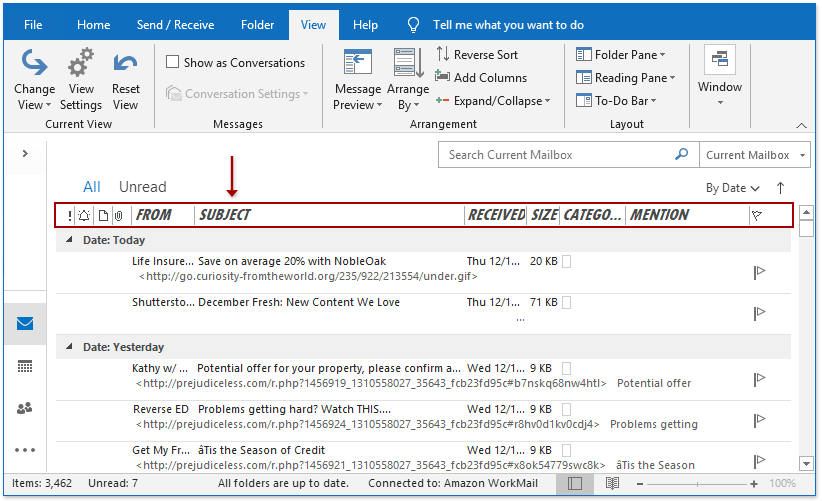Switch to the Folder ribbon tab
The width and height of the screenshot is (822, 501).
coord(257,24)
